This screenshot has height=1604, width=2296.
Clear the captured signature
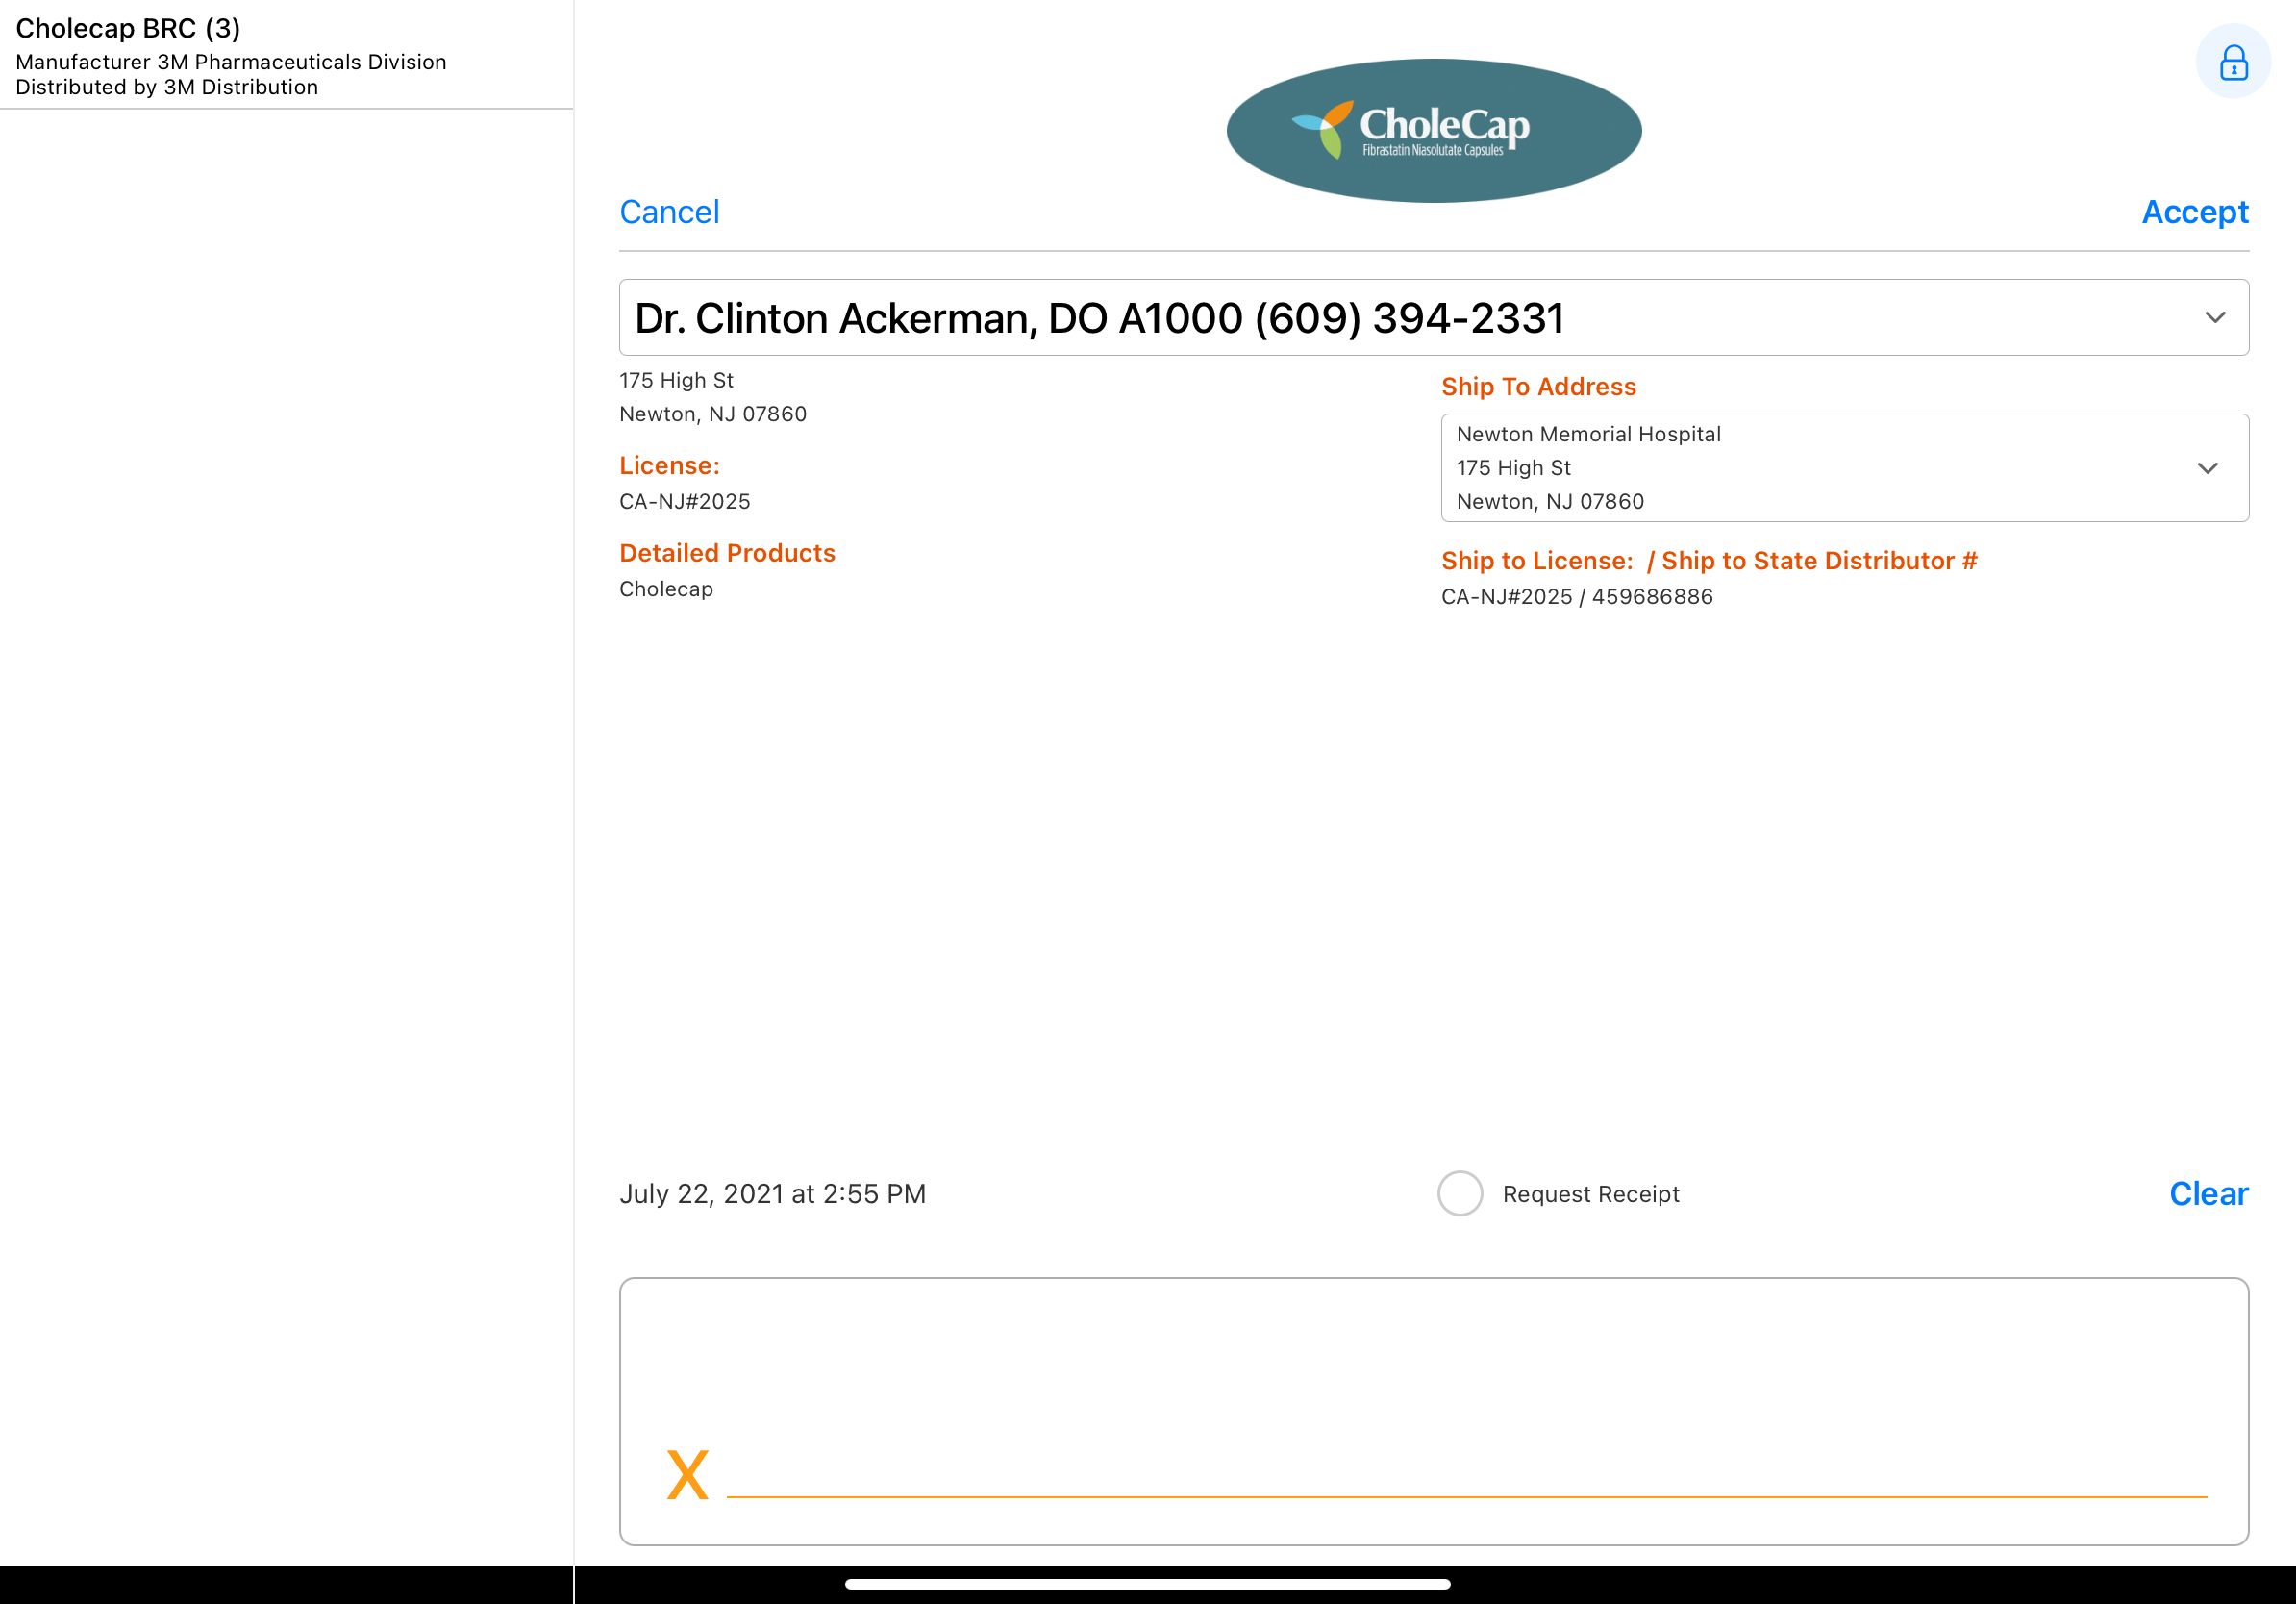point(2208,1193)
